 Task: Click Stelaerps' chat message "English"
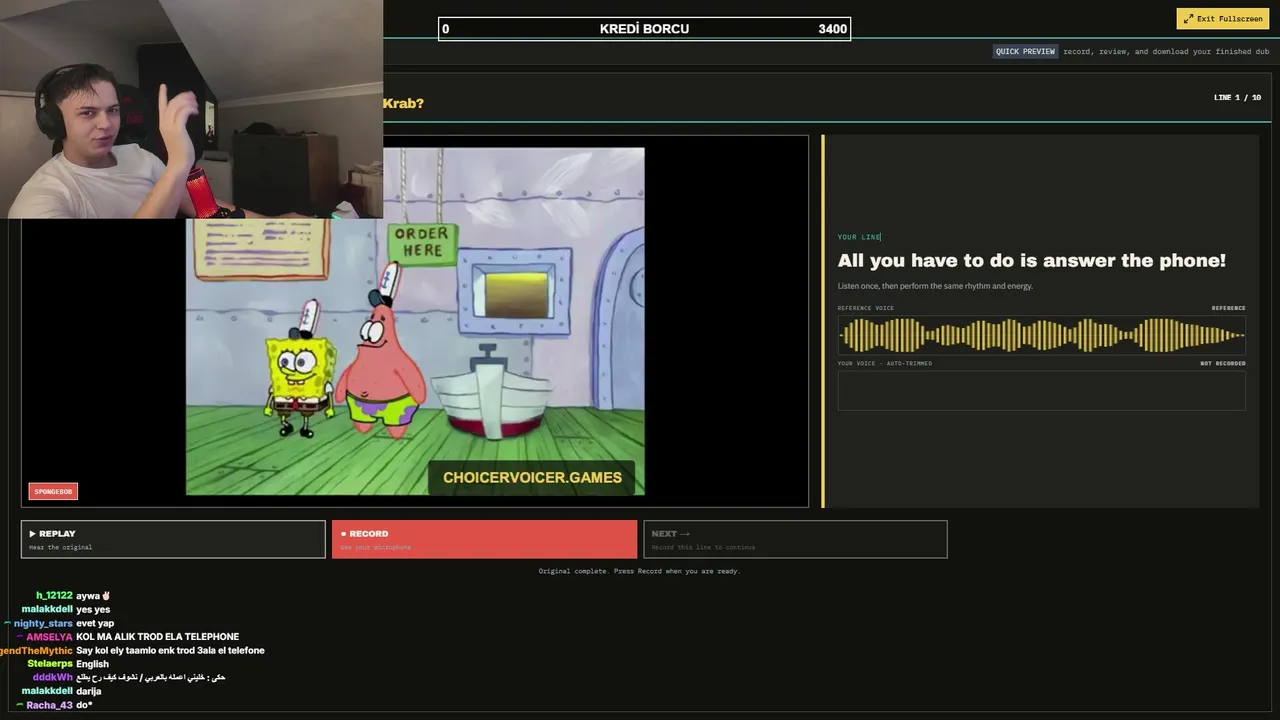click(x=92, y=664)
